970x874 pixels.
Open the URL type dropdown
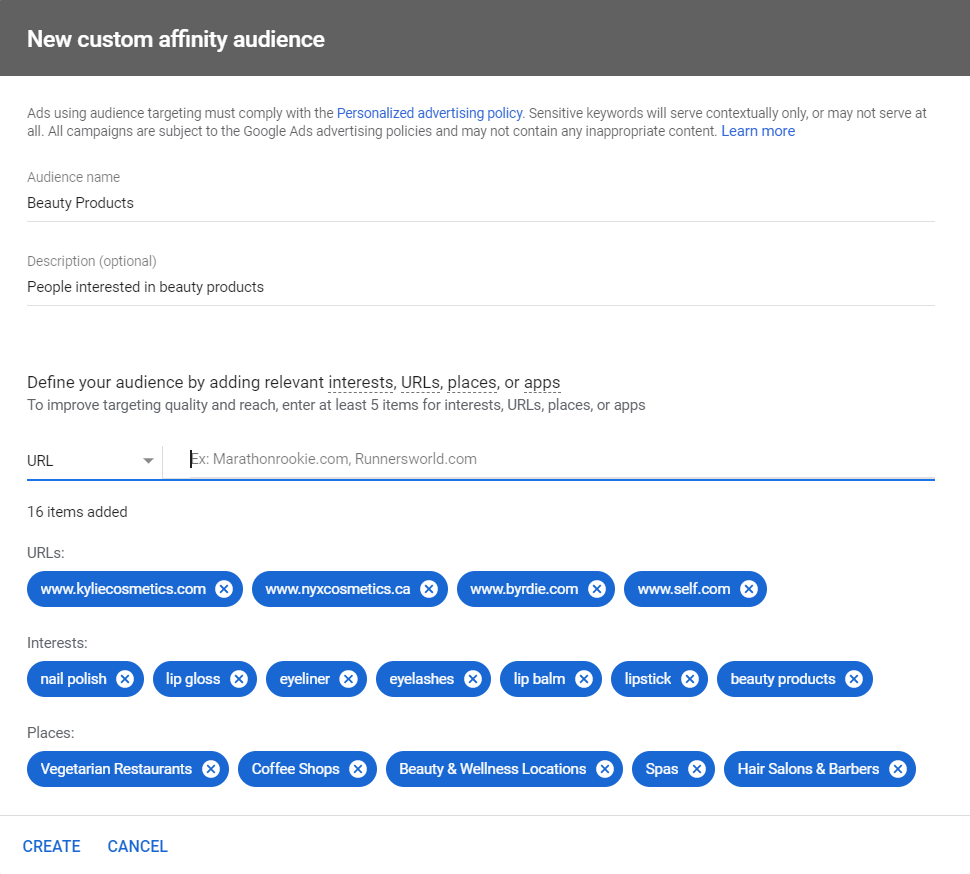tap(91, 461)
